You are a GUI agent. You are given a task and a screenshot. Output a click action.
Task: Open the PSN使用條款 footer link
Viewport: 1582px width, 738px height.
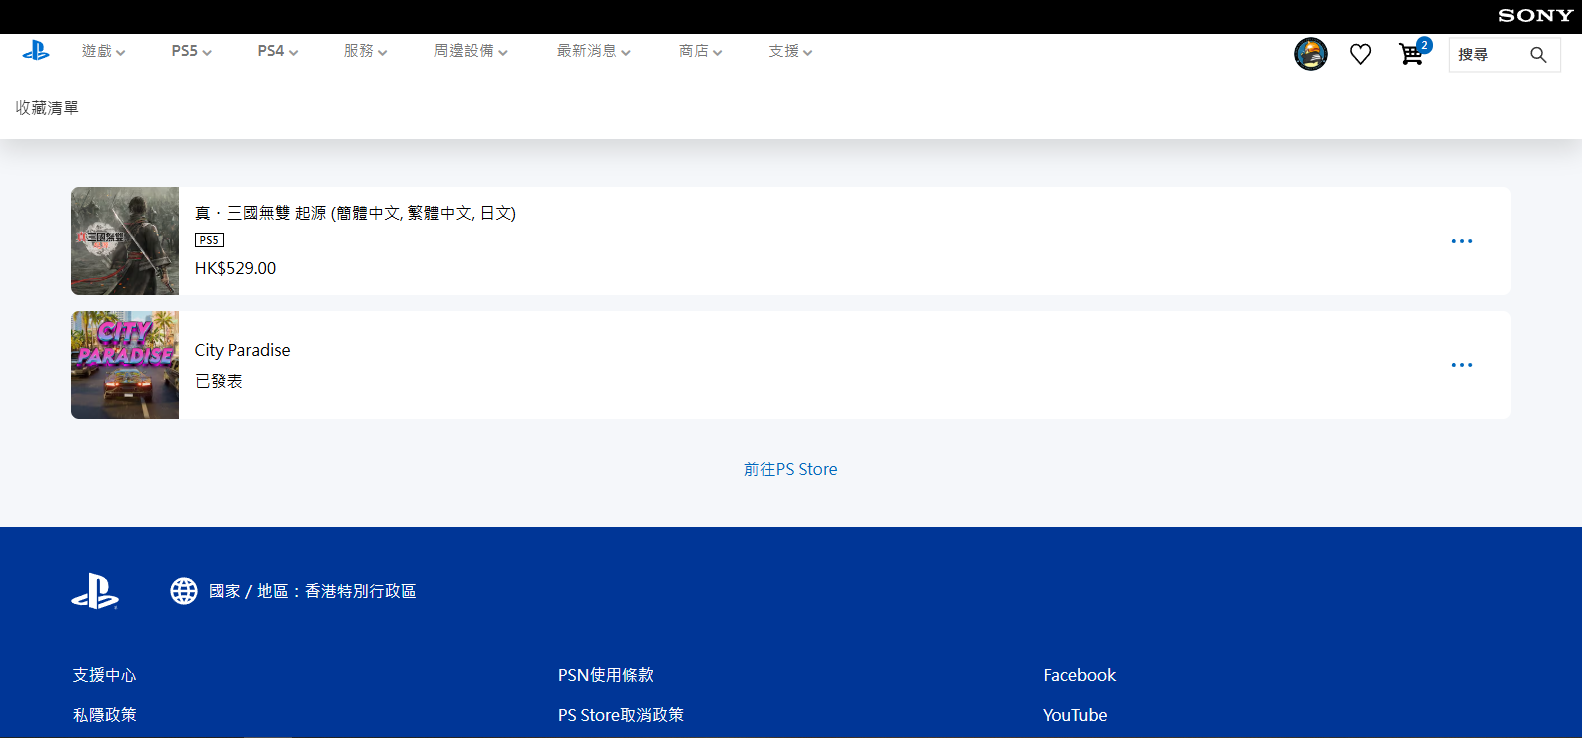coord(605,675)
